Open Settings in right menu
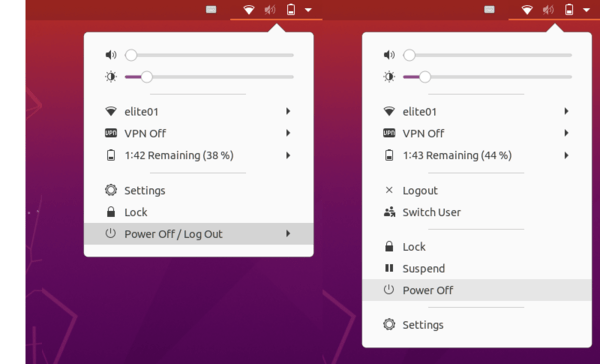This screenshot has height=364, width=600. coord(477,325)
